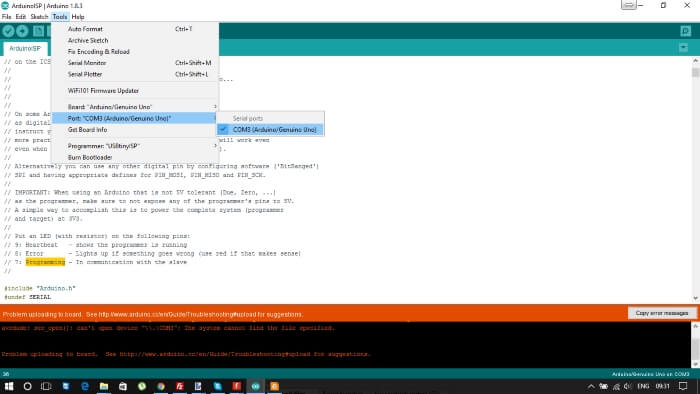700x394 pixels.
Task: Open File Explorer from the taskbar
Action: (x=104, y=386)
